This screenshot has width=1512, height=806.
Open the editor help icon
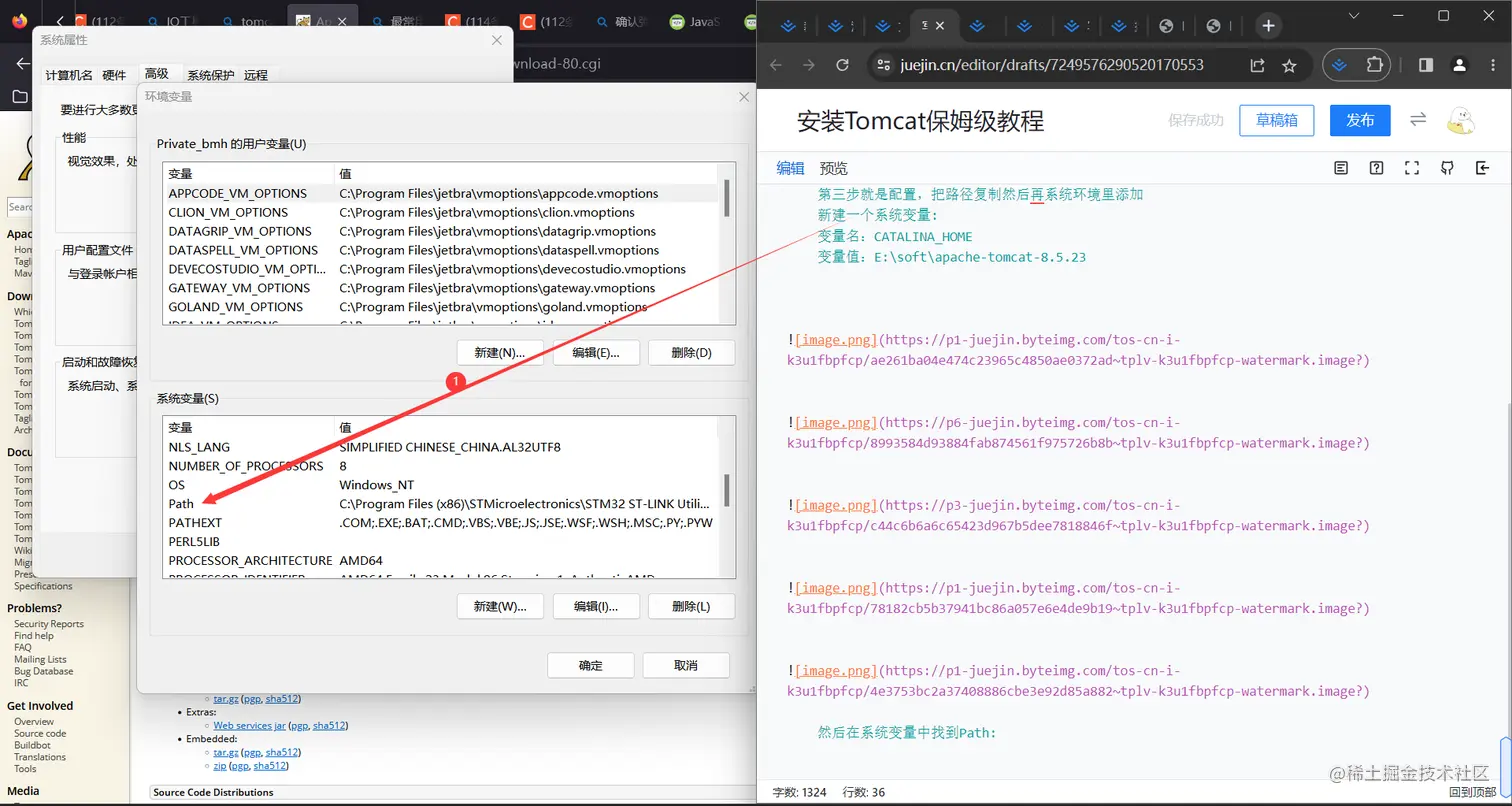pos(1377,168)
